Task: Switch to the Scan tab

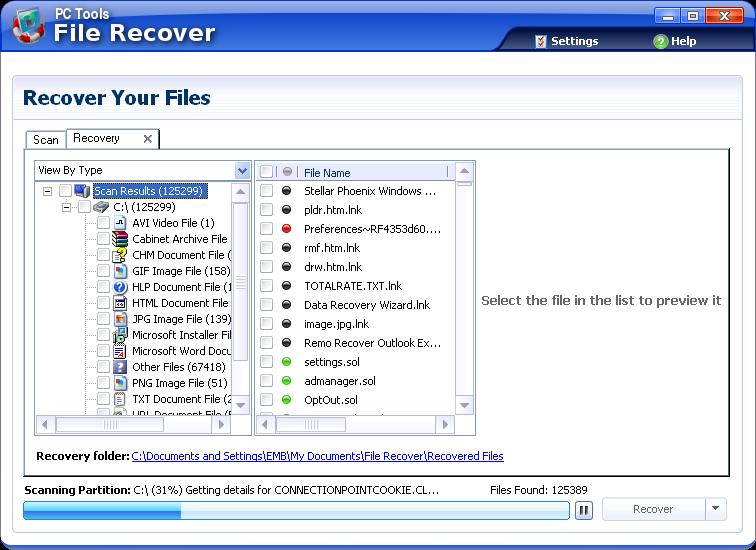Action: 46,140
